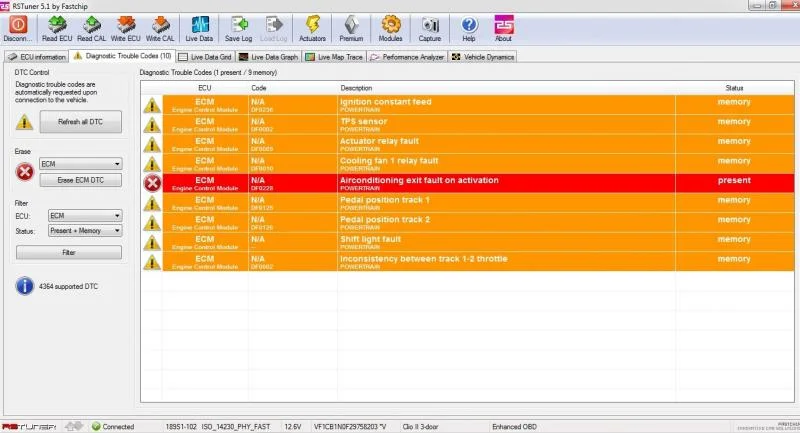The image size is (800, 433).
Task: Click the Refresh all DTC button
Action: coord(81,122)
